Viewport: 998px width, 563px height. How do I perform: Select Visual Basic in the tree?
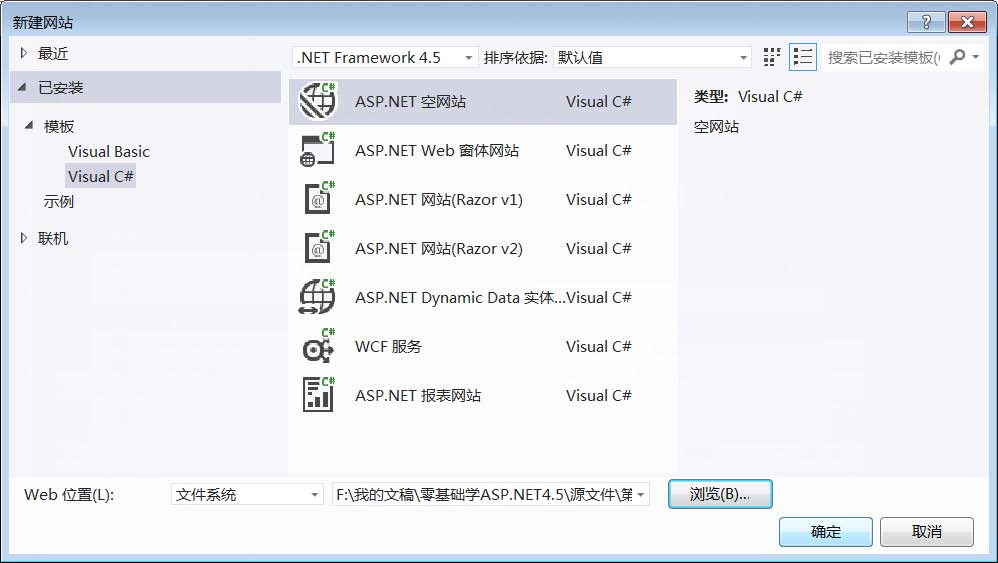click(x=109, y=151)
